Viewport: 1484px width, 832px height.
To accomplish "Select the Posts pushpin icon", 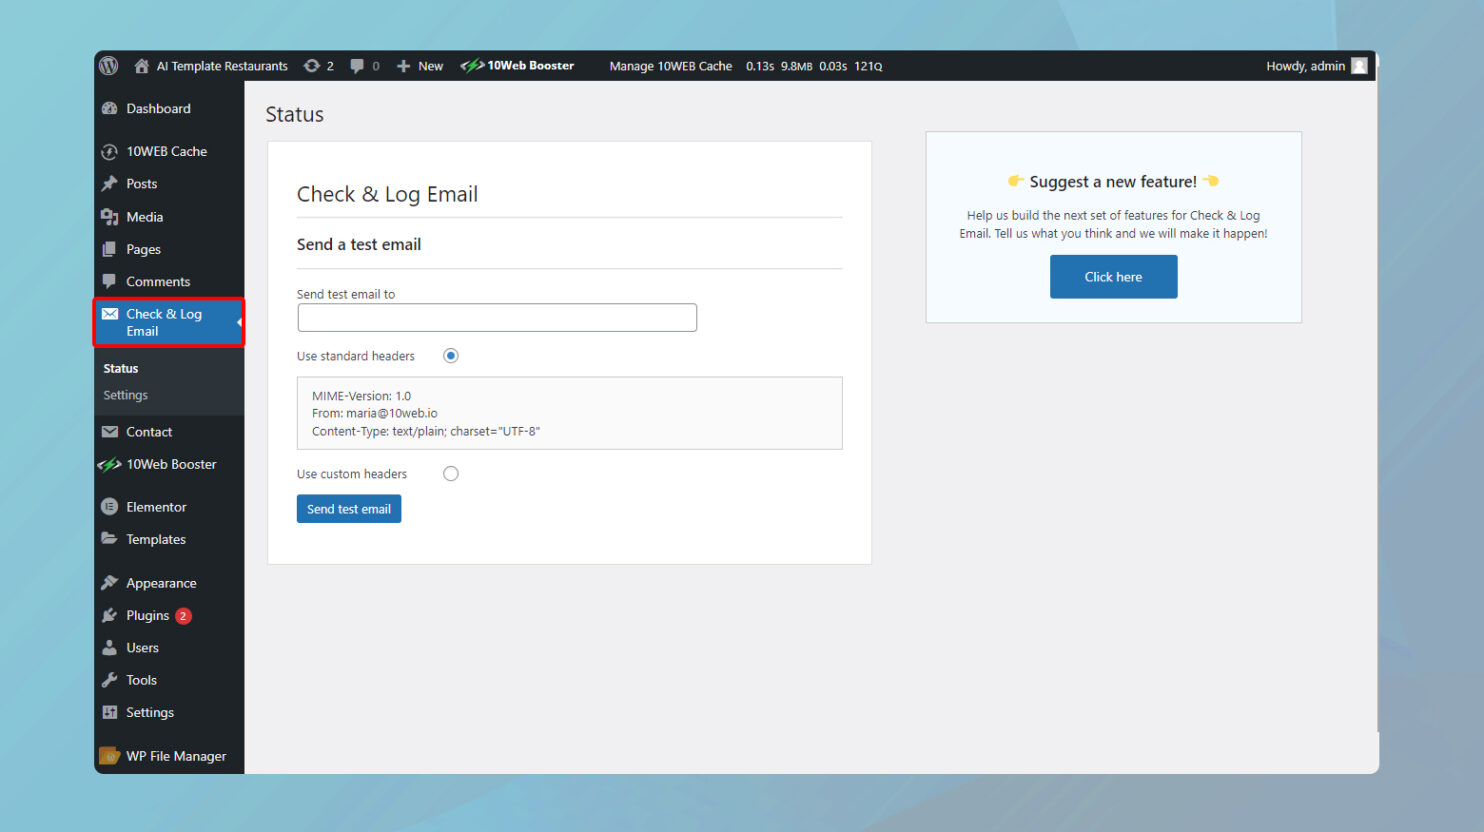I will (x=110, y=183).
